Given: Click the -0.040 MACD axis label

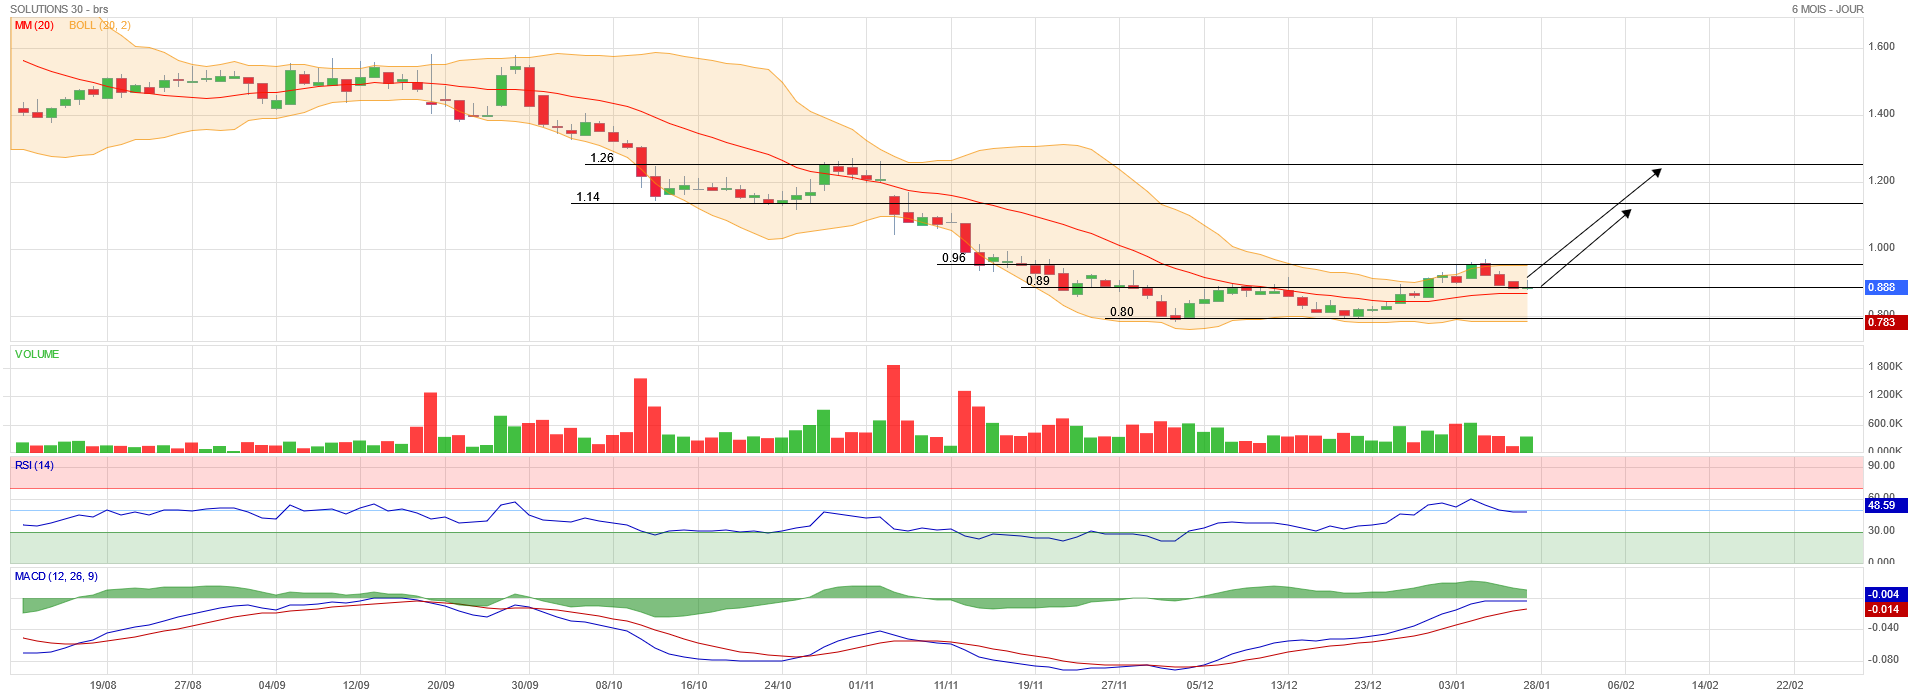Looking at the screenshot, I should point(1884,627).
